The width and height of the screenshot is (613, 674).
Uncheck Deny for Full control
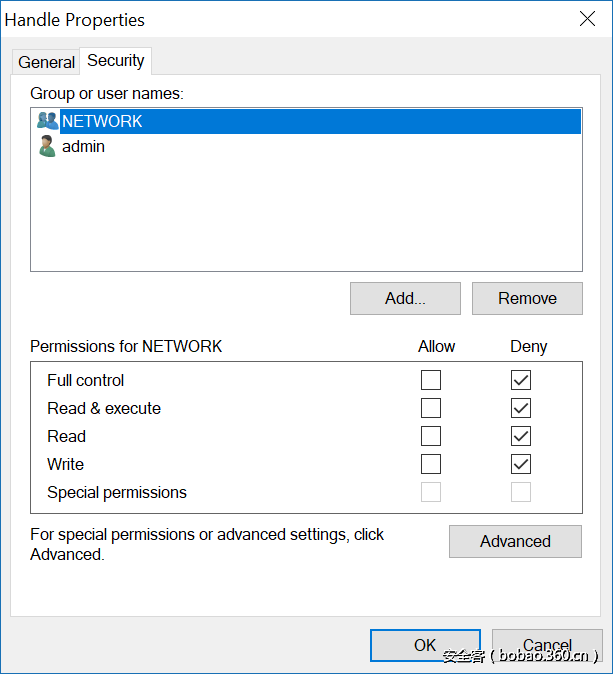(x=521, y=380)
